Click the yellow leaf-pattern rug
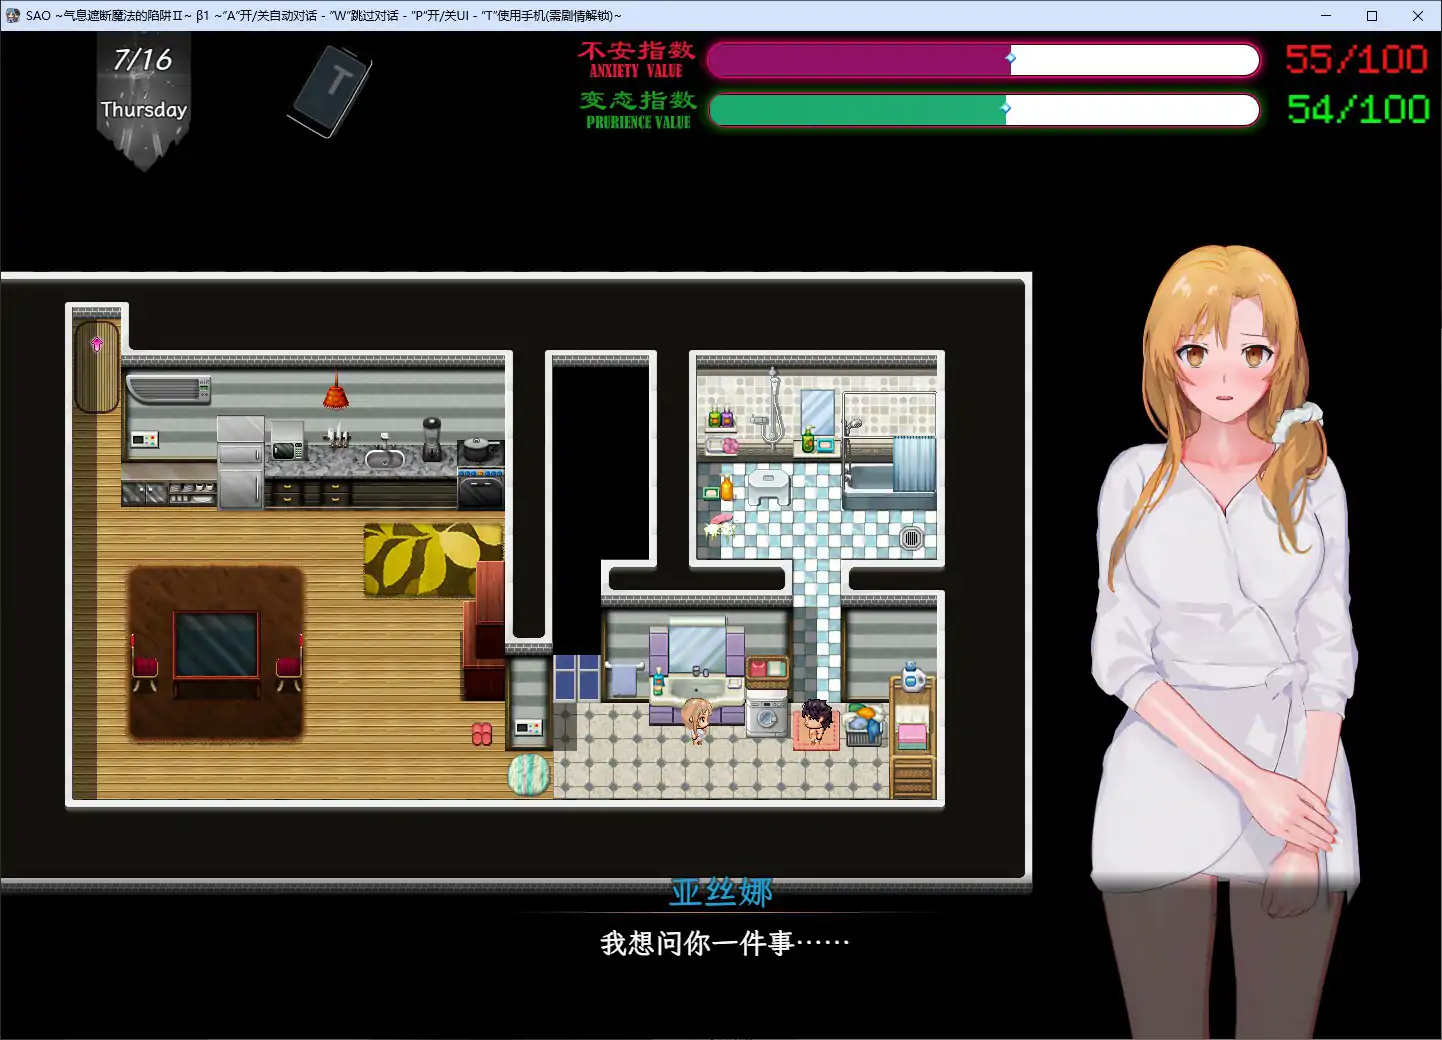Viewport: 1442px width, 1040px height. [x=430, y=560]
